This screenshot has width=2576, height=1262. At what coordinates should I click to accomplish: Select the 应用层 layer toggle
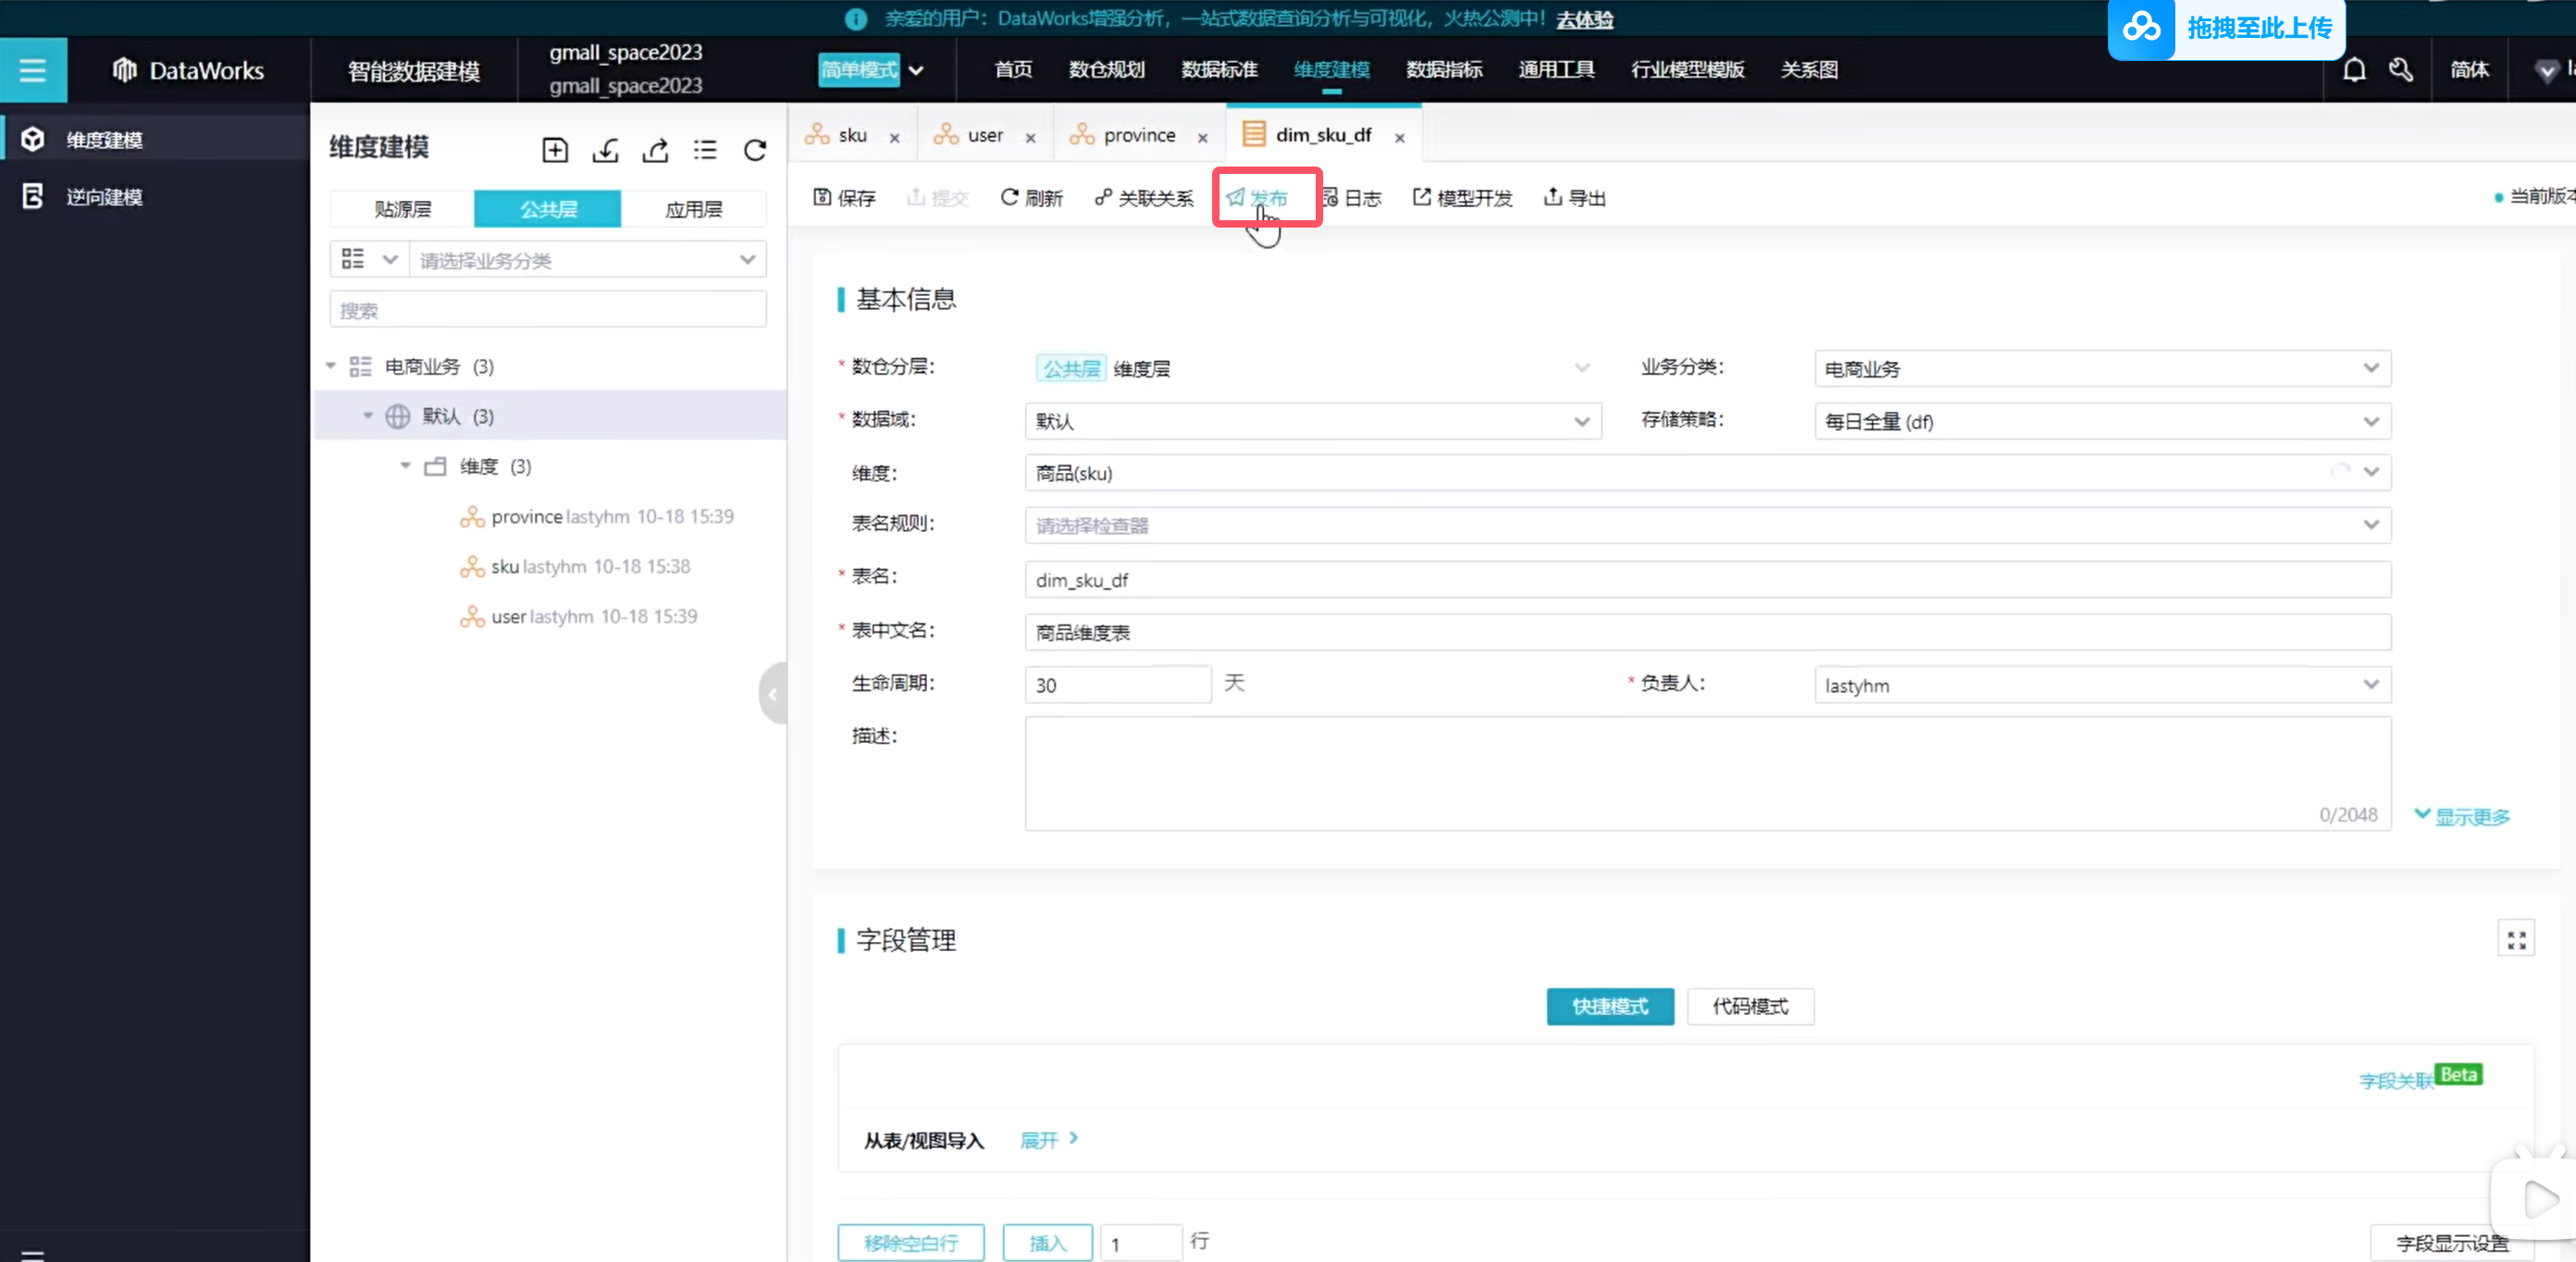tap(693, 209)
